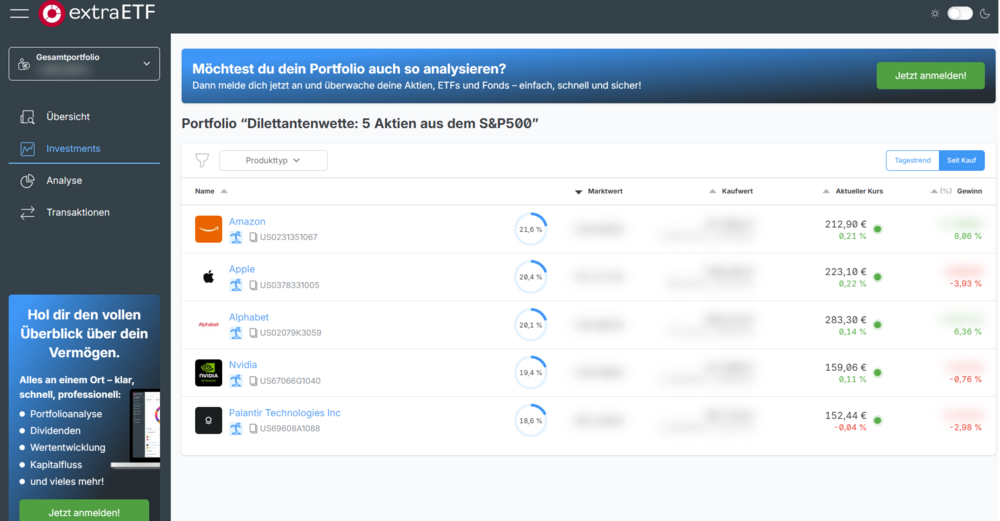Image resolution: width=1000 pixels, height=521 pixels.
Task: Go to Übersicht in the sidebar
Action: pos(67,117)
